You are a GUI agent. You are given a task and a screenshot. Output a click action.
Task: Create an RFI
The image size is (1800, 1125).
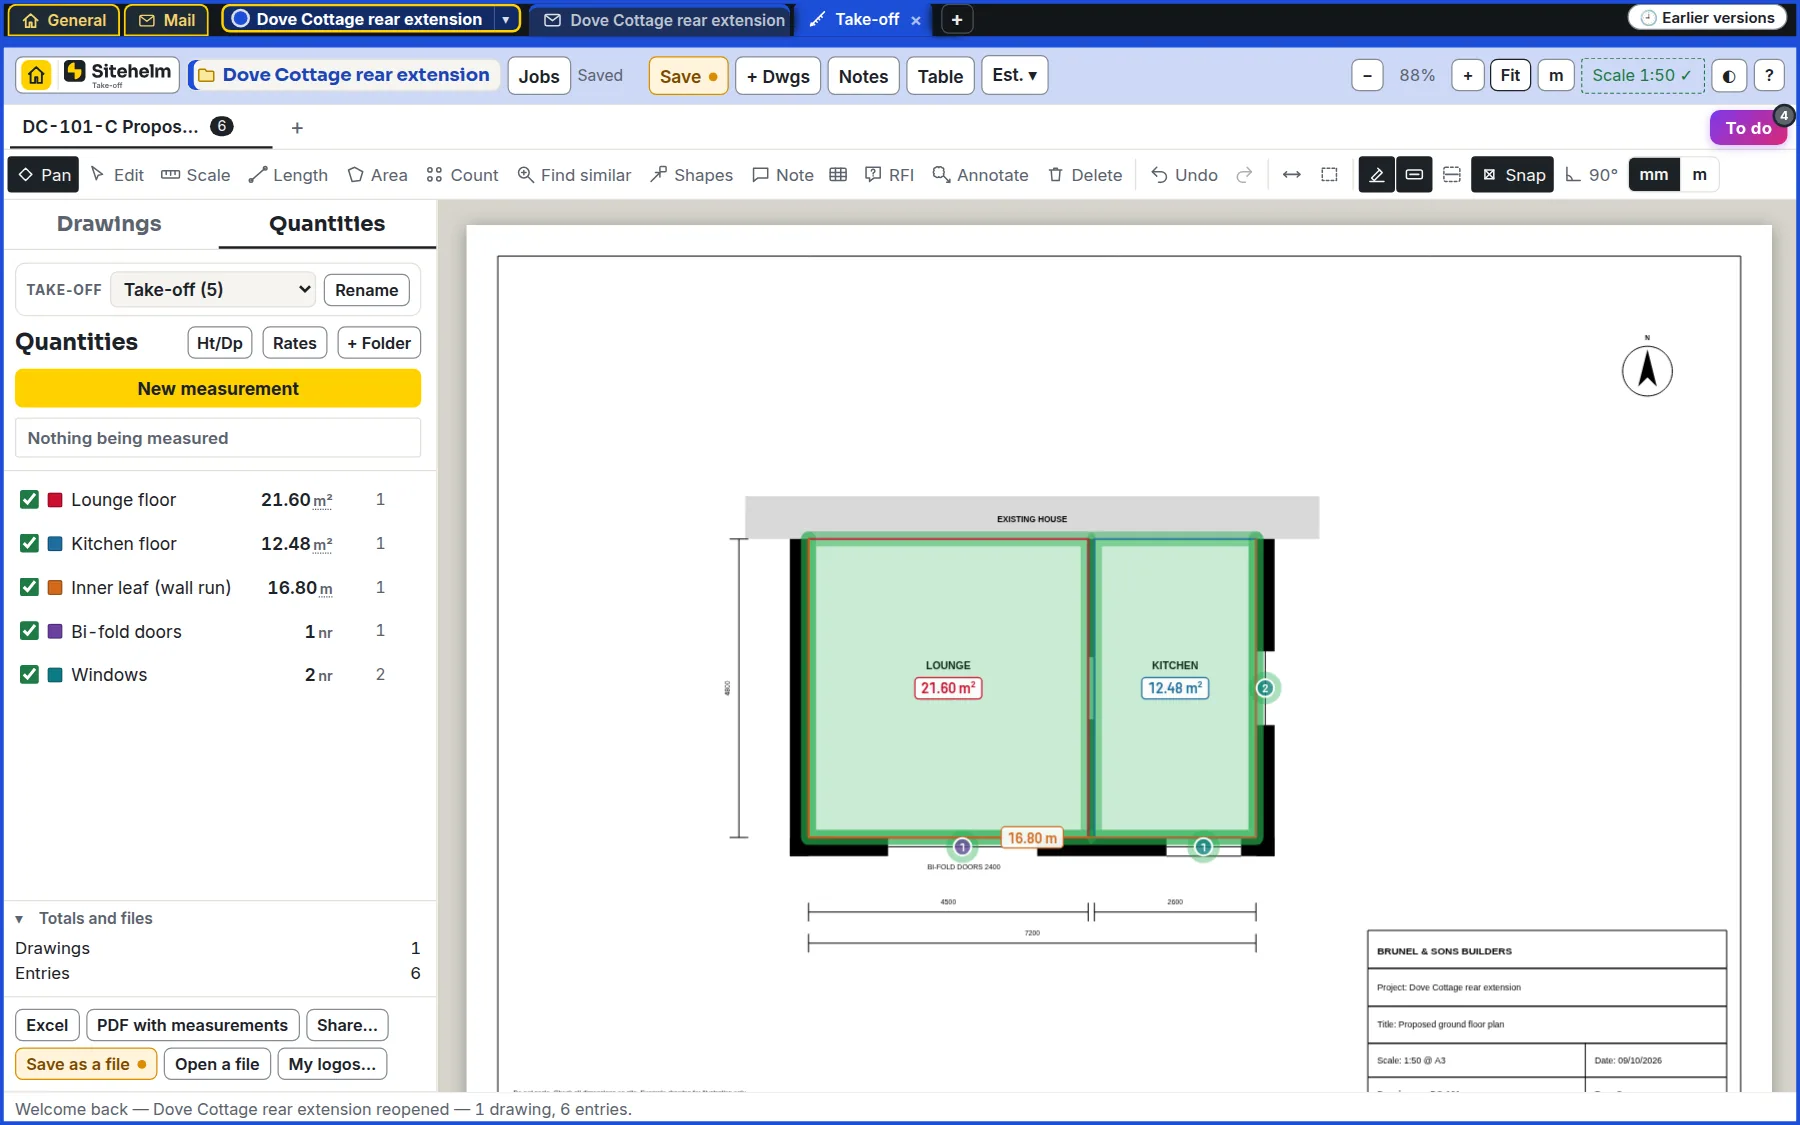(889, 175)
